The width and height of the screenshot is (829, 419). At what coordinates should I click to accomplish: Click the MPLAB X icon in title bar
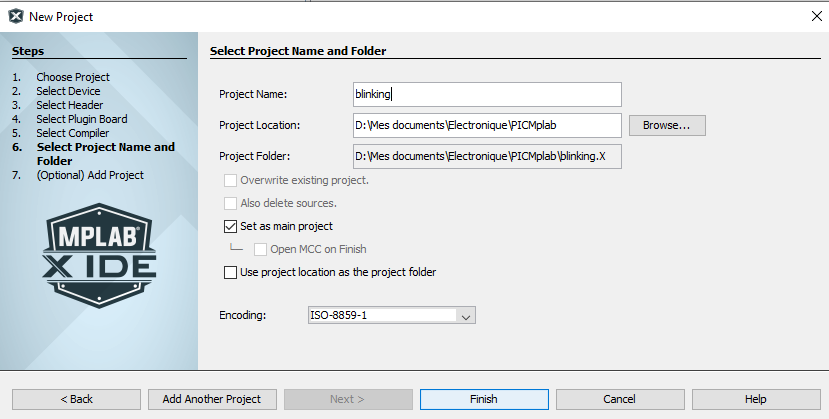(x=15, y=16)
